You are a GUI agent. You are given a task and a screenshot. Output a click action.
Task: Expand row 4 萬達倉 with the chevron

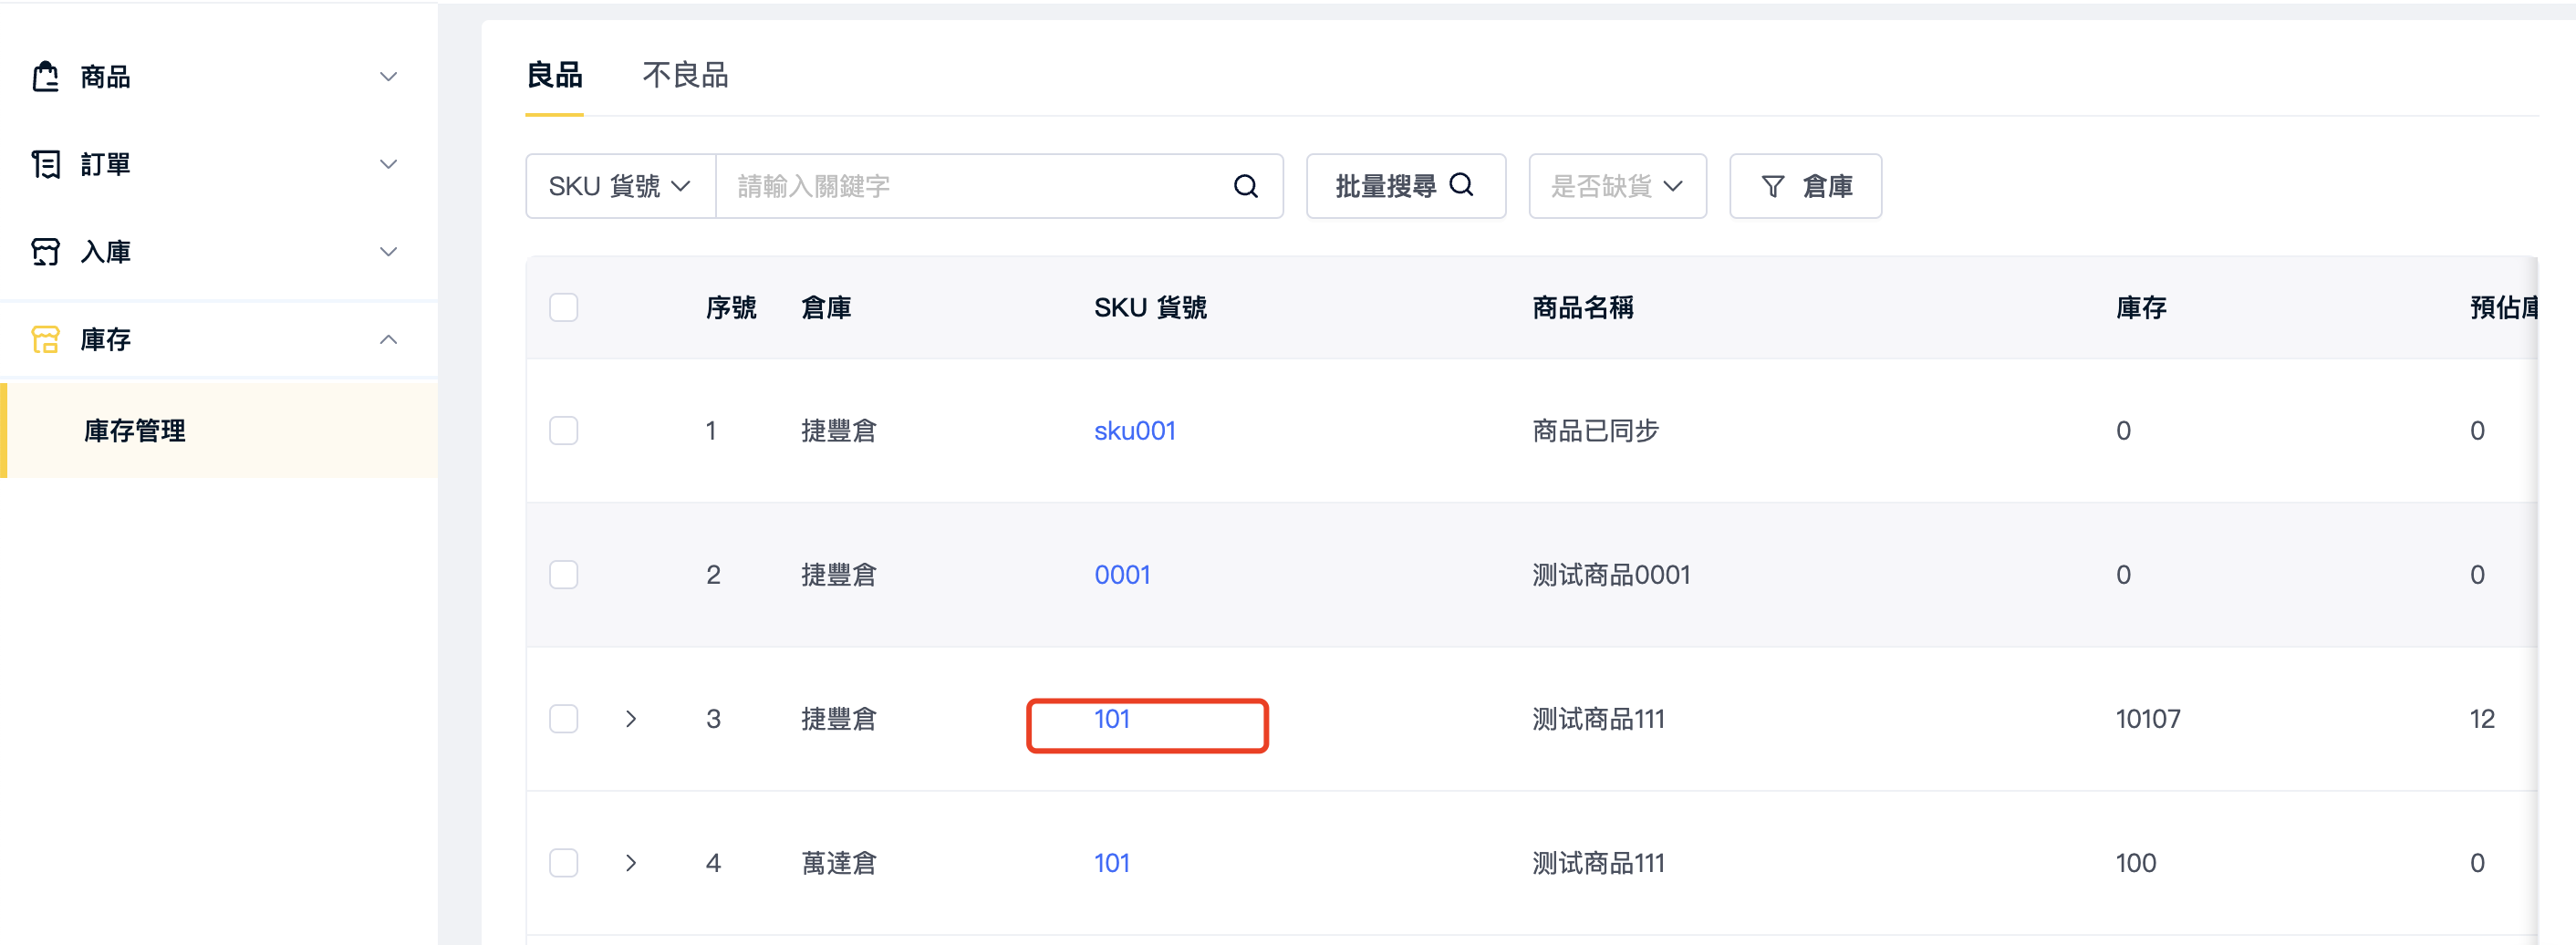pos(631,863)
